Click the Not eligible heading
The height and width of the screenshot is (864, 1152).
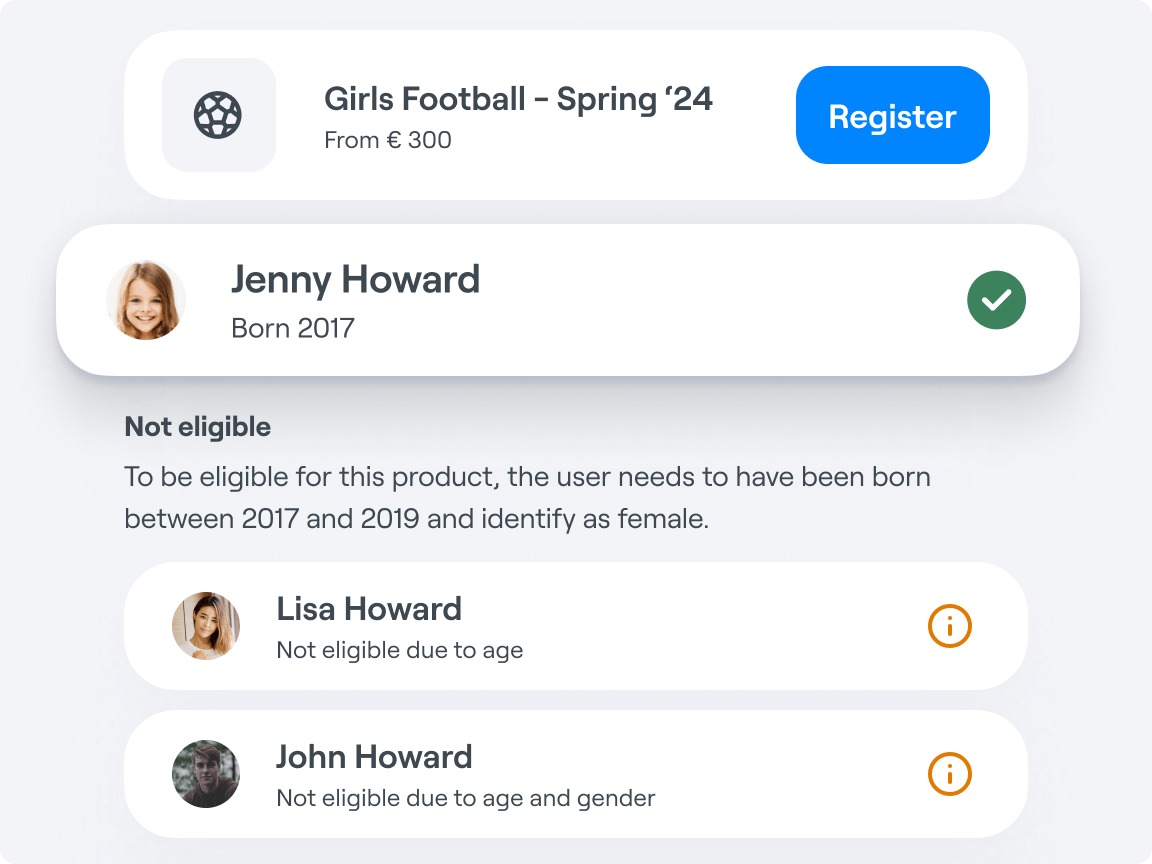(x=198, y=427)
